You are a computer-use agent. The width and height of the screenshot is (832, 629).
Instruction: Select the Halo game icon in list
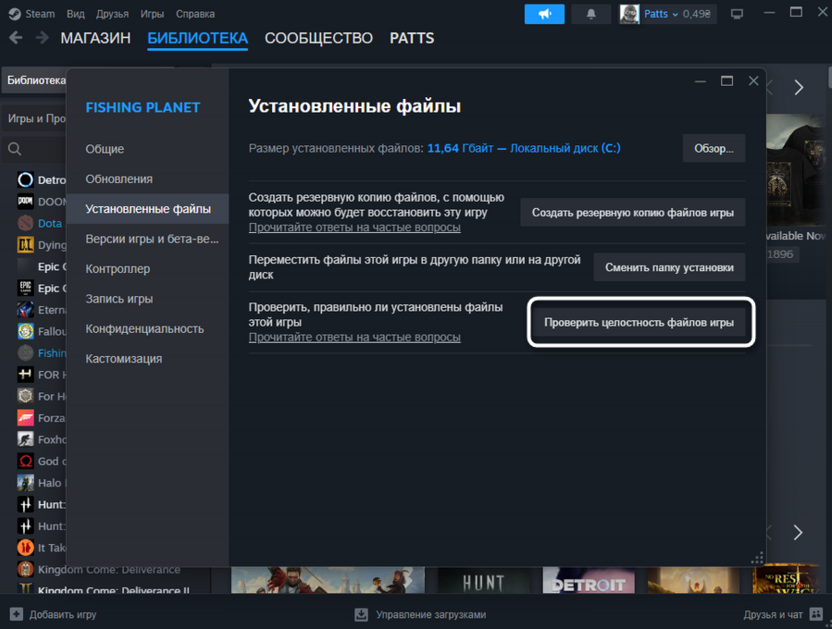coord(25,482)
